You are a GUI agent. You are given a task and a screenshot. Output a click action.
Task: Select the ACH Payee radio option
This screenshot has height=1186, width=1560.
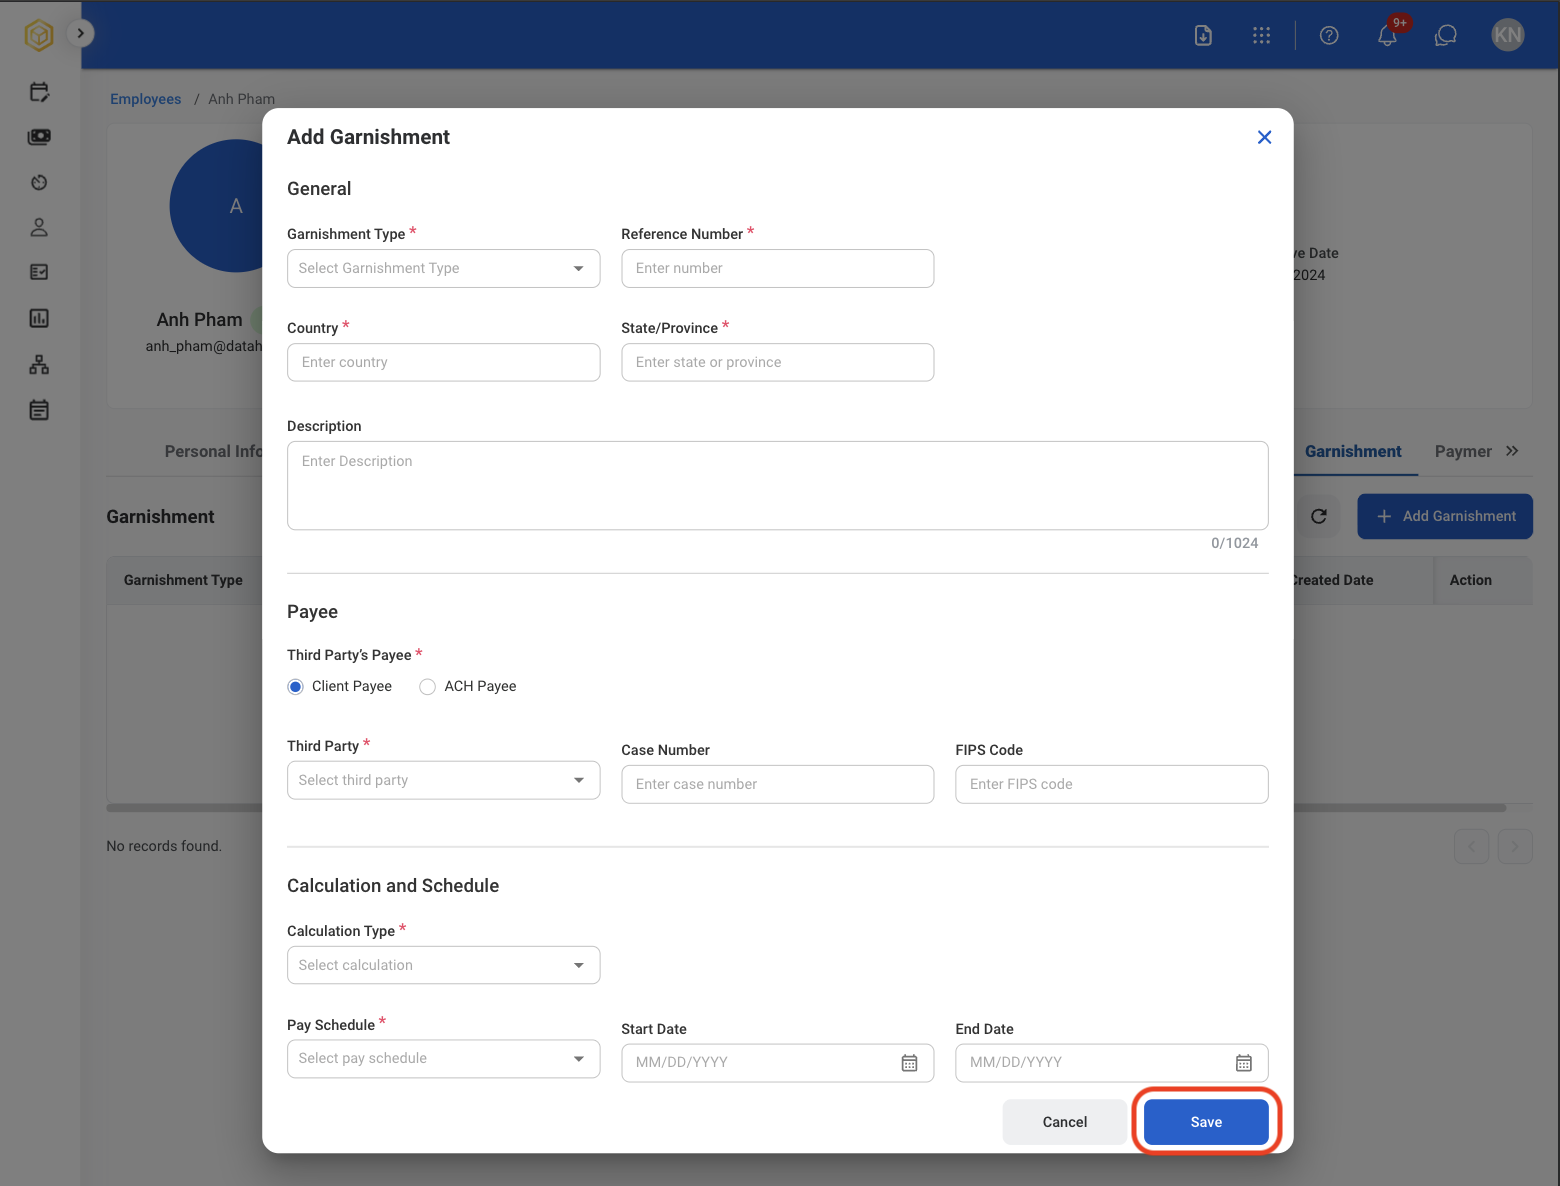(427, 687)
